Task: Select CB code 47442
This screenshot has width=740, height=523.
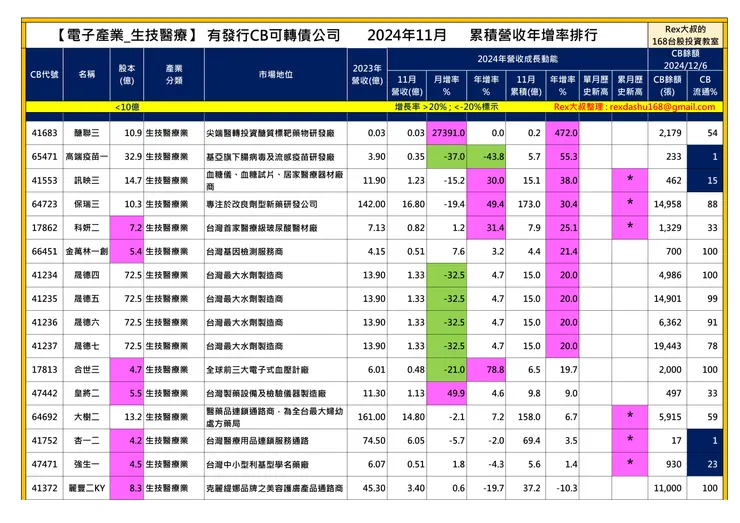Action: pyautogui.click(x=44, y=393)
